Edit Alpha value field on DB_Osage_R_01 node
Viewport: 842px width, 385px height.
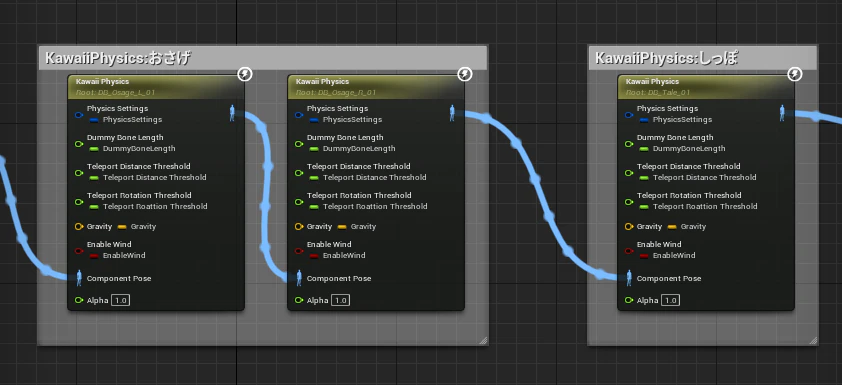[x=341, y=300]
